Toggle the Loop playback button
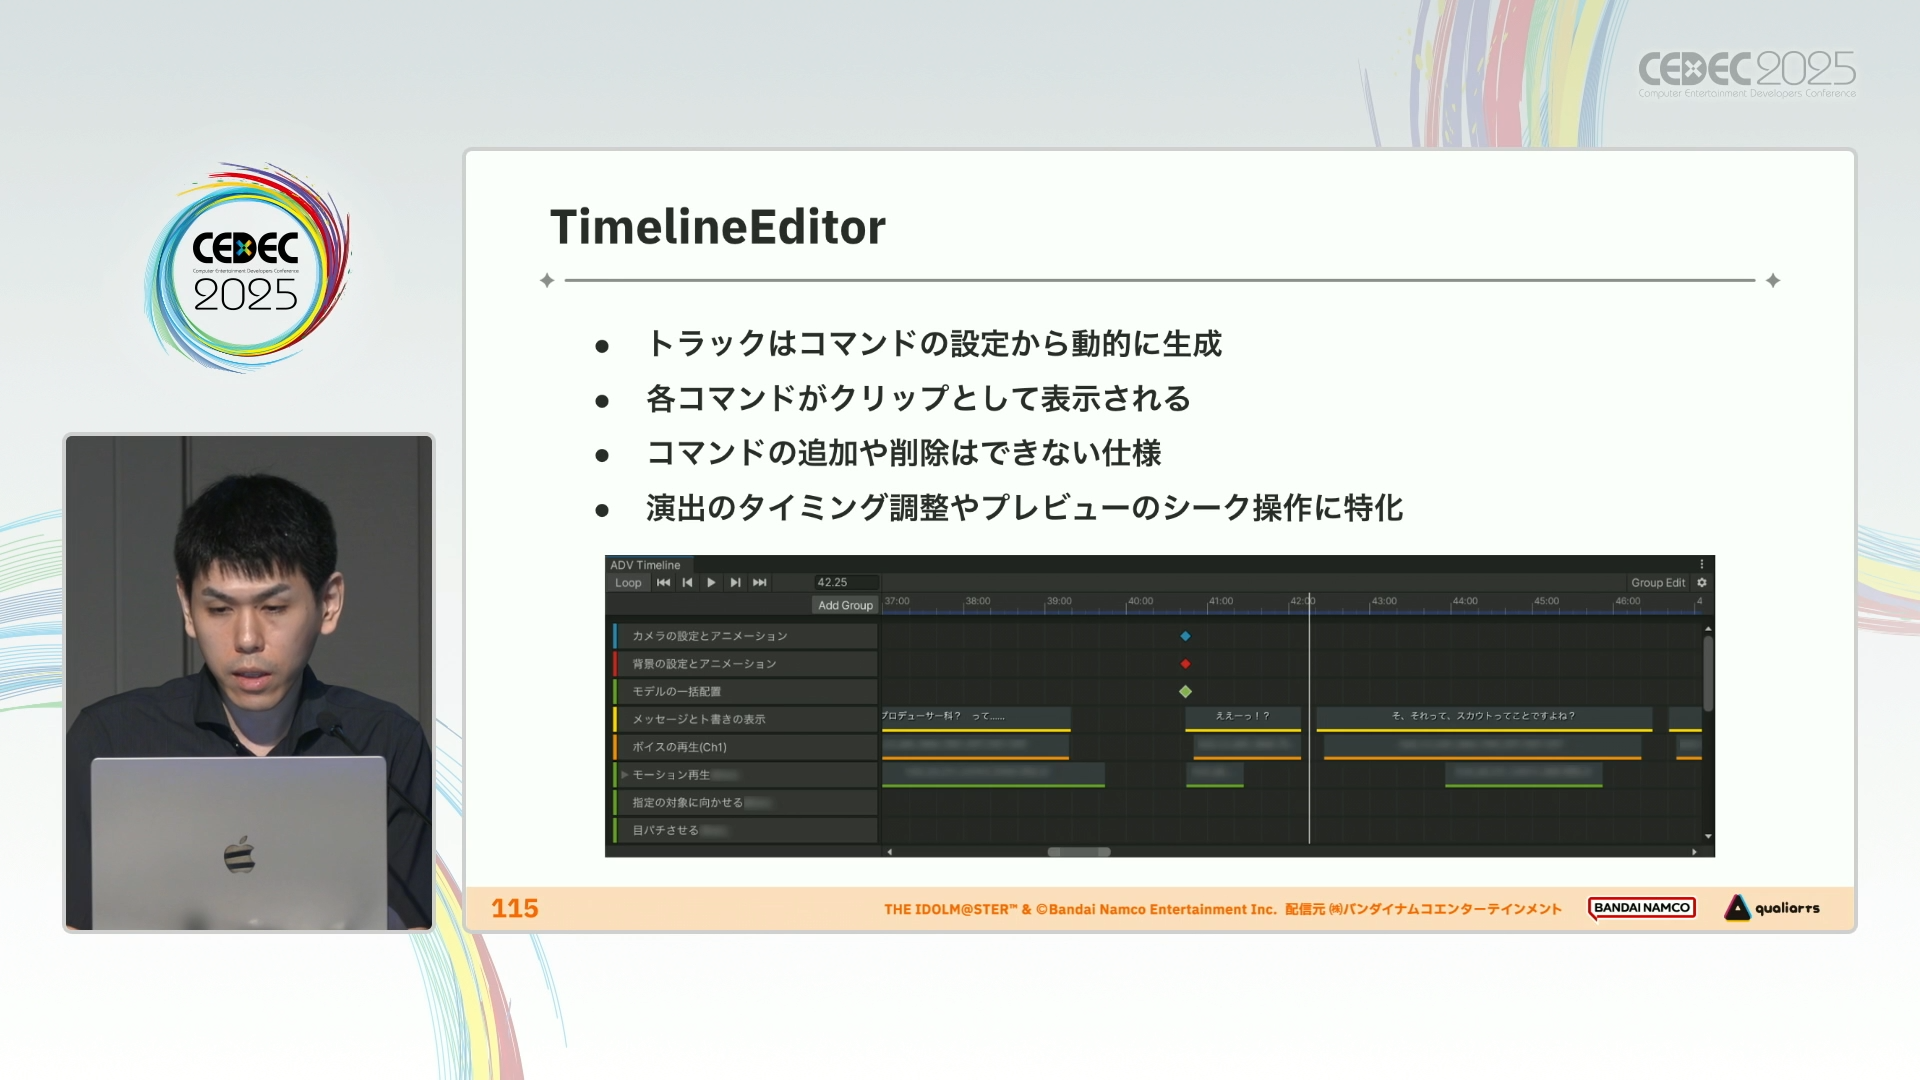The image size is (1920, 1080). (x=628, y=582)
